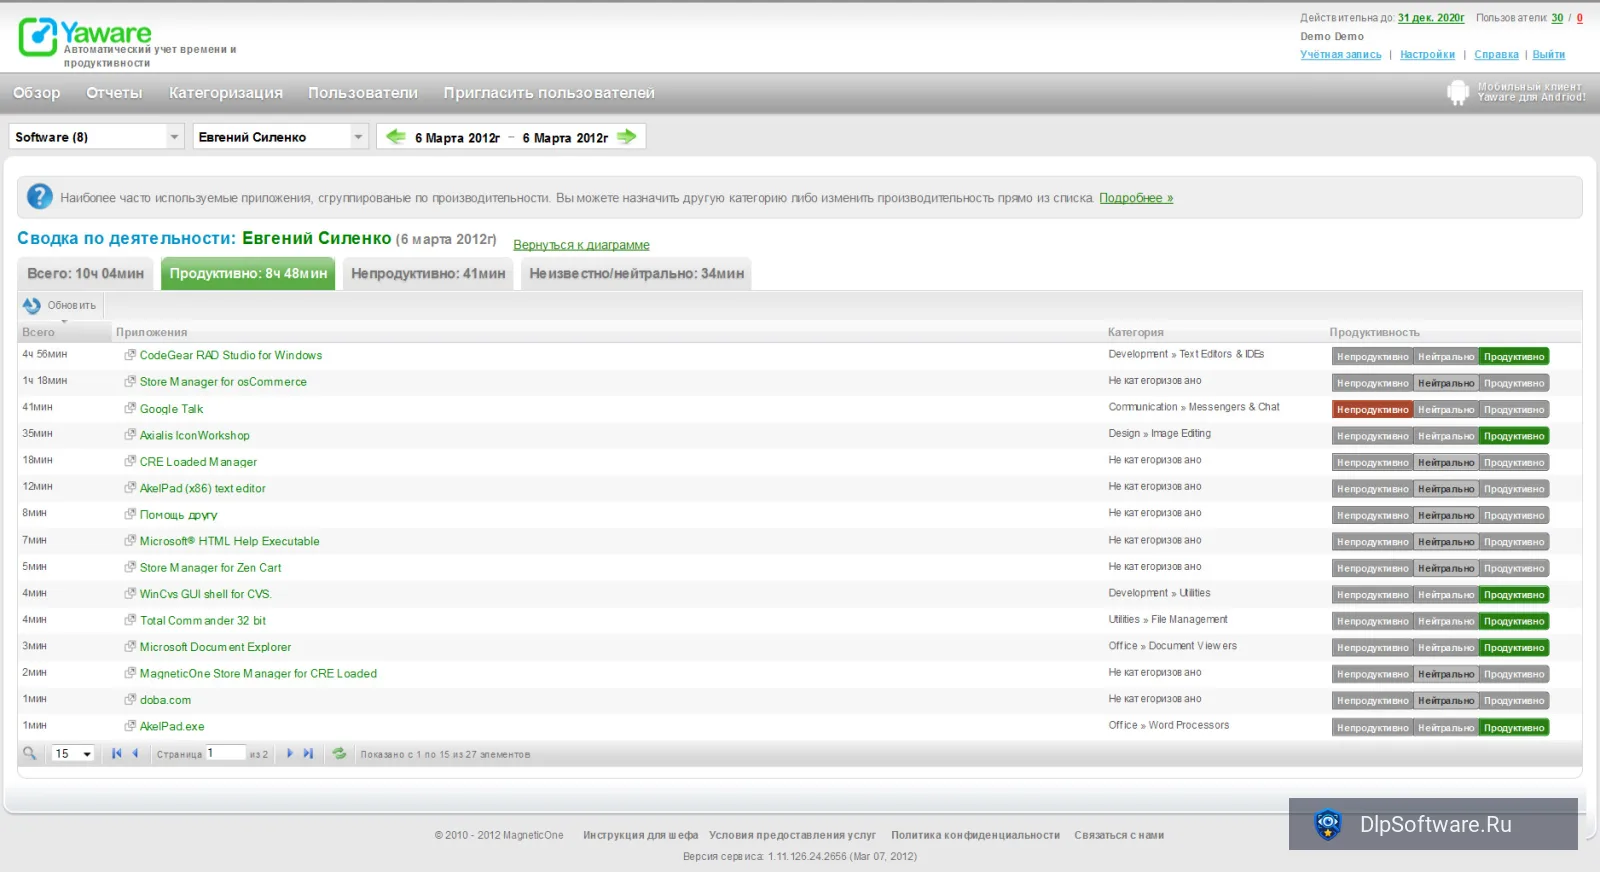The image size is (1600, 872).
Task: Click the magnifier search icon in pager
Action: point(30,753)
